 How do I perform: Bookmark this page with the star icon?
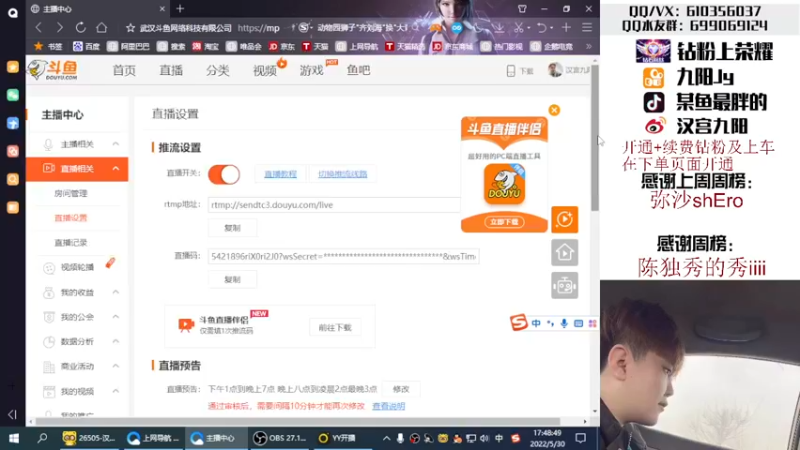(131, 28)
